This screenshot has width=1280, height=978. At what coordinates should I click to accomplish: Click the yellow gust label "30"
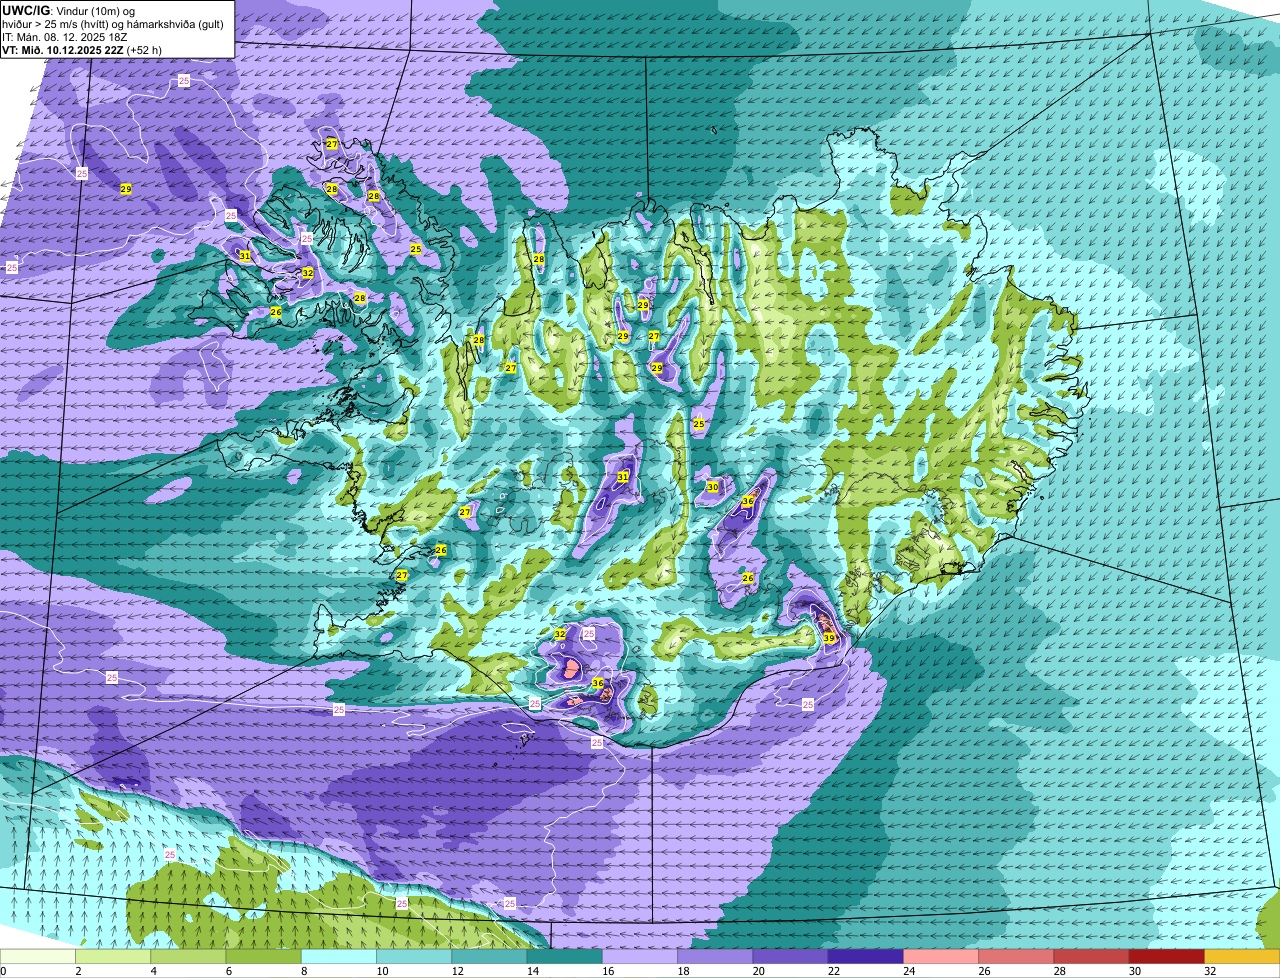712,487
